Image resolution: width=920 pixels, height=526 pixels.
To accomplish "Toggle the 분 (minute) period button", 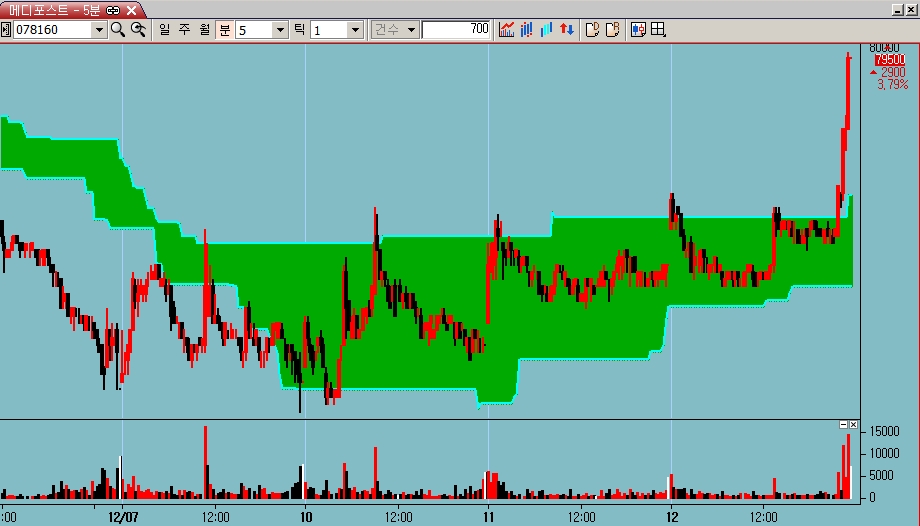I will click(224, 30).
